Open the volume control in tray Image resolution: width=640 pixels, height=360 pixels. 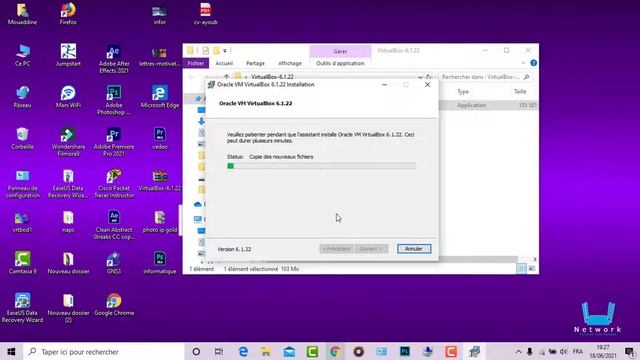pos(564,351)
